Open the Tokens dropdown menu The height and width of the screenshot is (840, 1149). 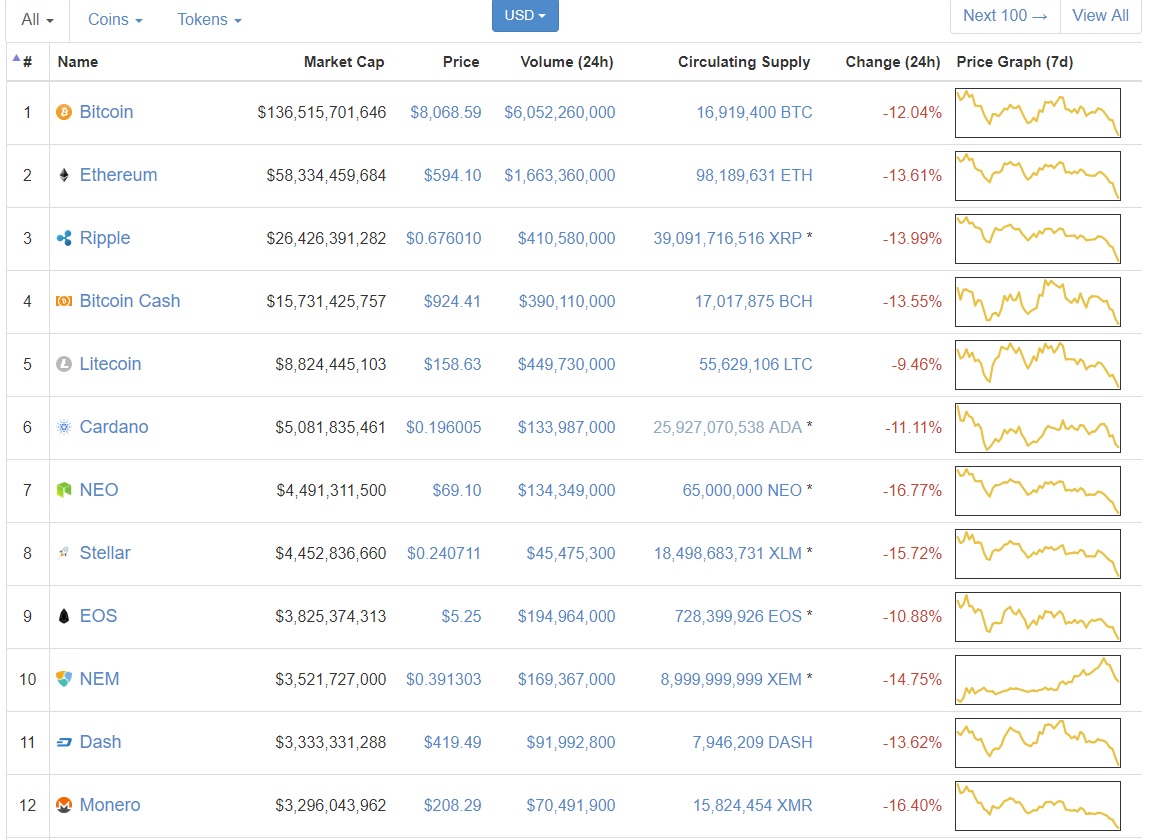(x=209, y=20)
